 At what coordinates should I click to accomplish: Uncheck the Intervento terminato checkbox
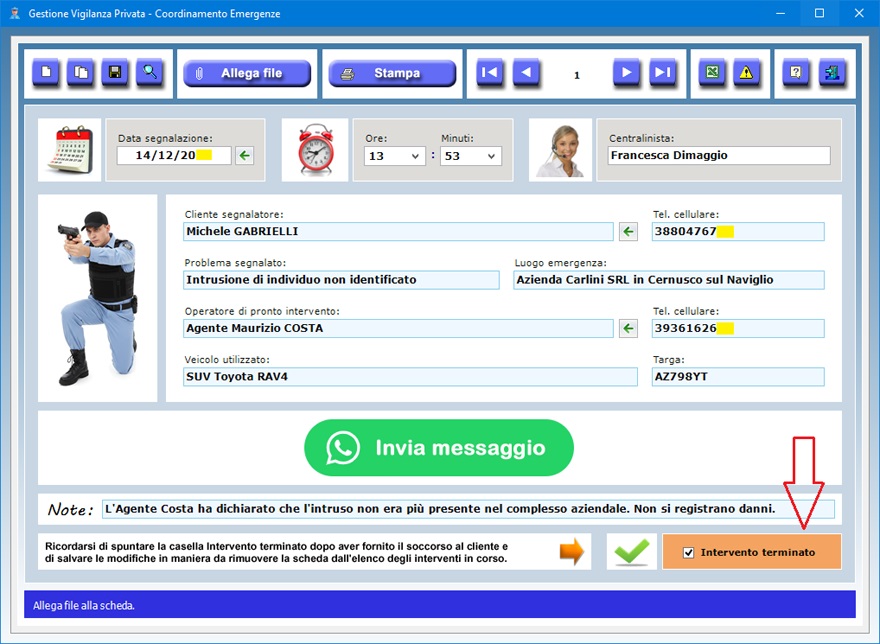pos(688,552)
